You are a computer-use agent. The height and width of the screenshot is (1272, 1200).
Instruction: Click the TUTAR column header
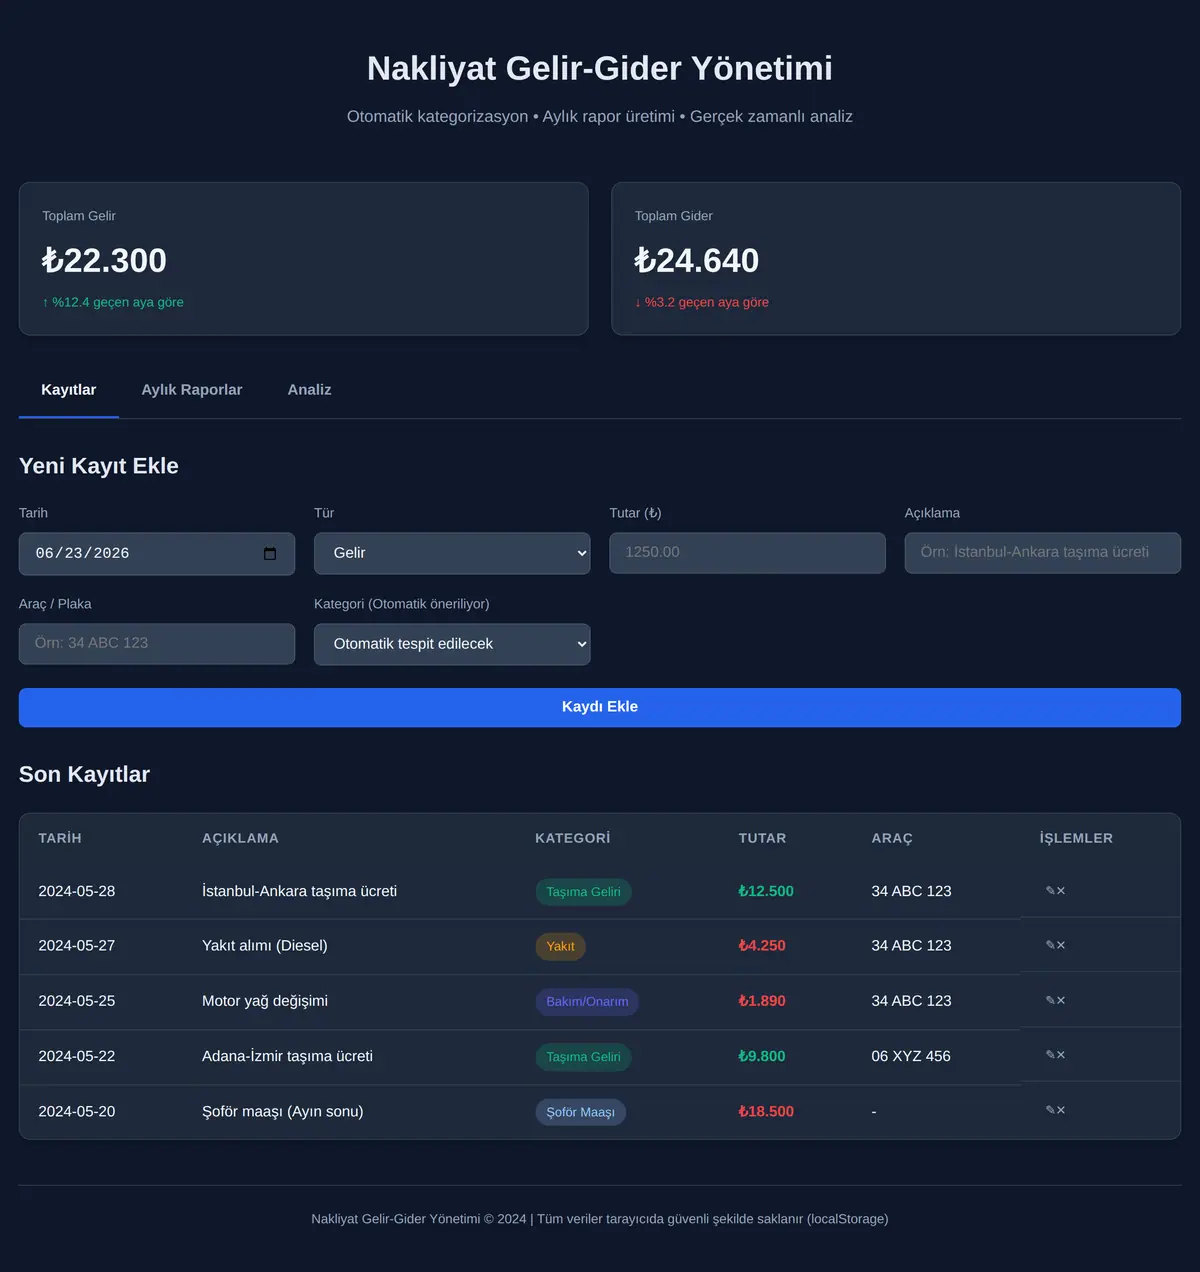(x=762, y=838)
